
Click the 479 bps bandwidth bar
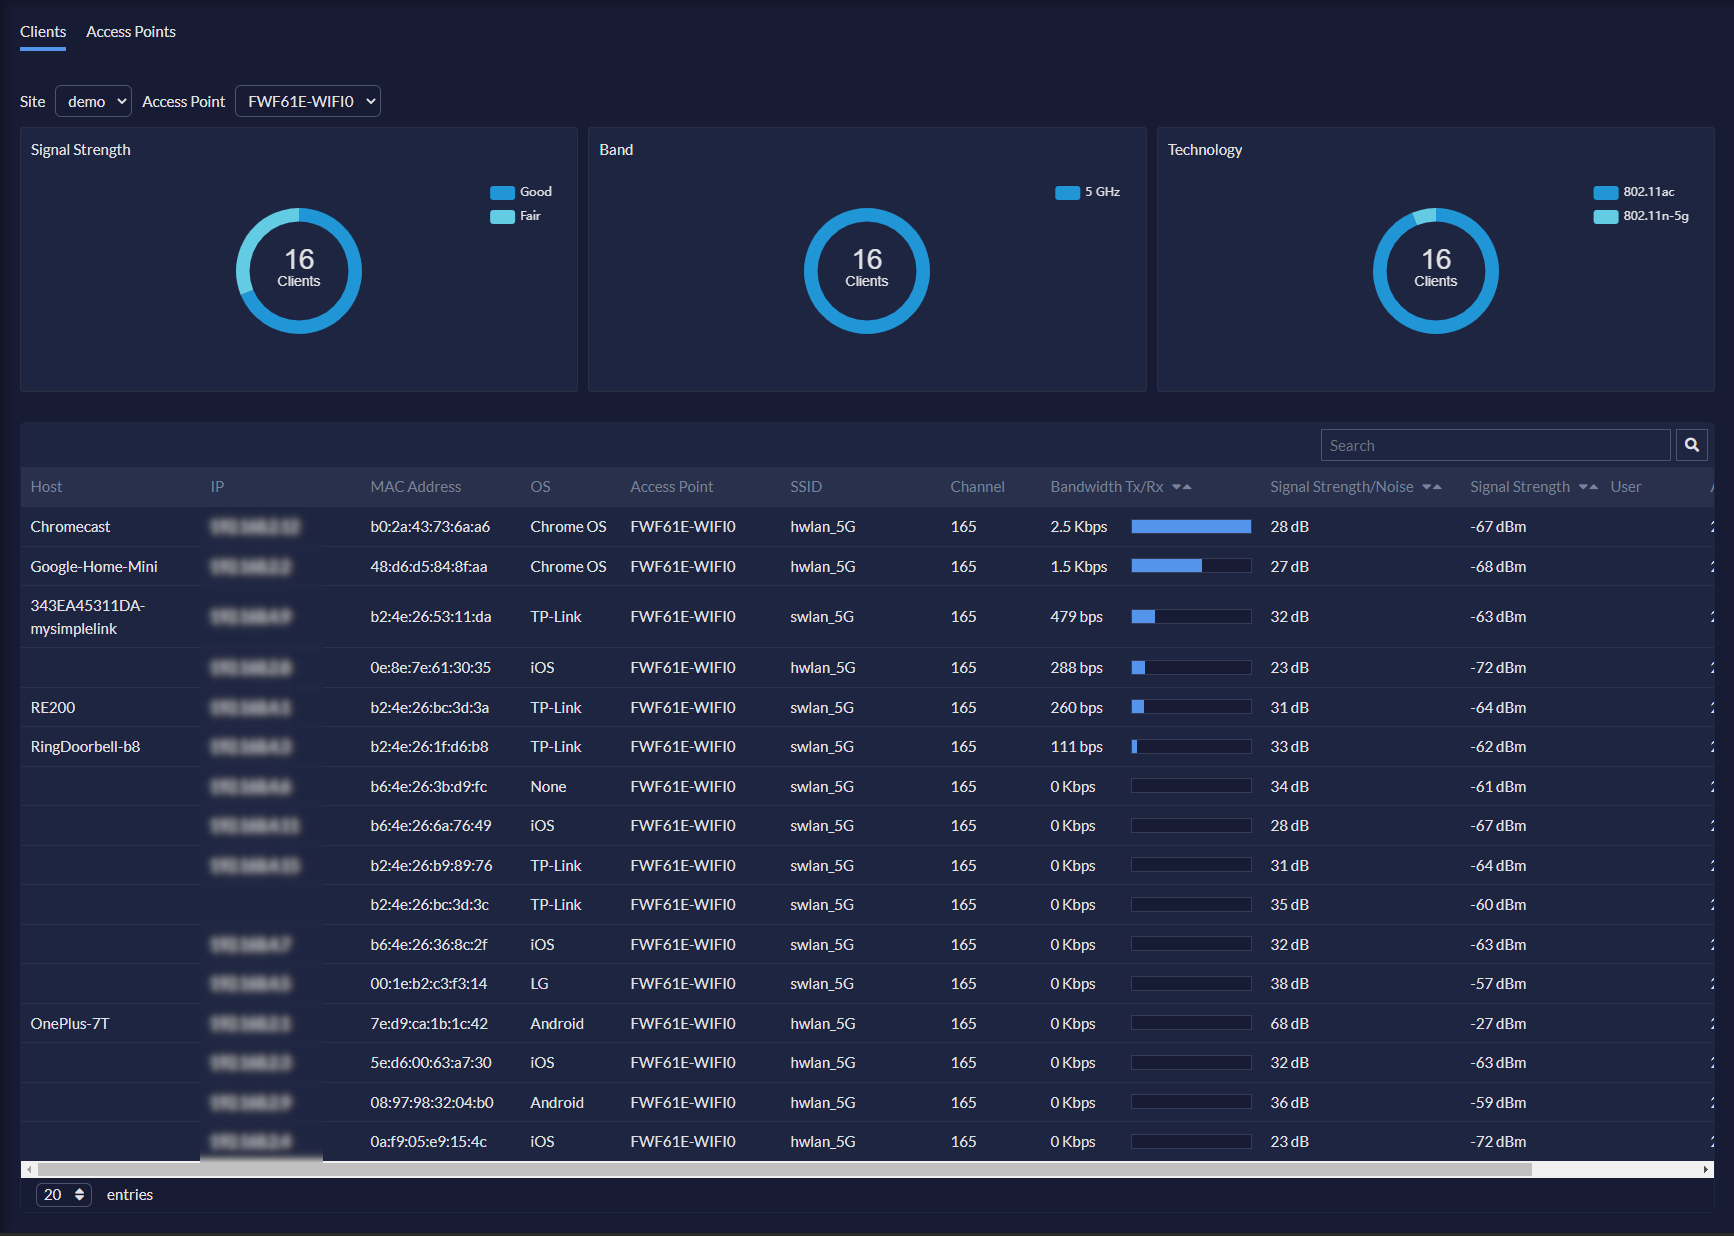(1191, 617)
